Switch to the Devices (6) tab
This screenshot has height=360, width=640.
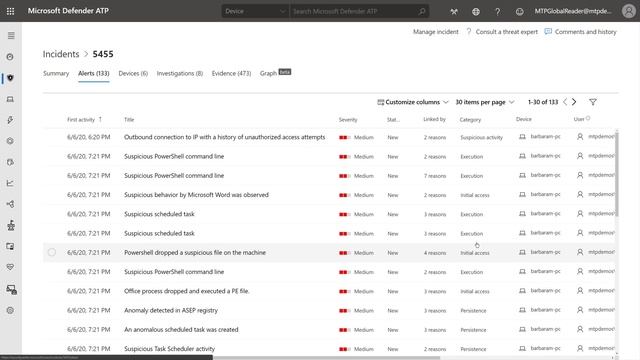133,73
